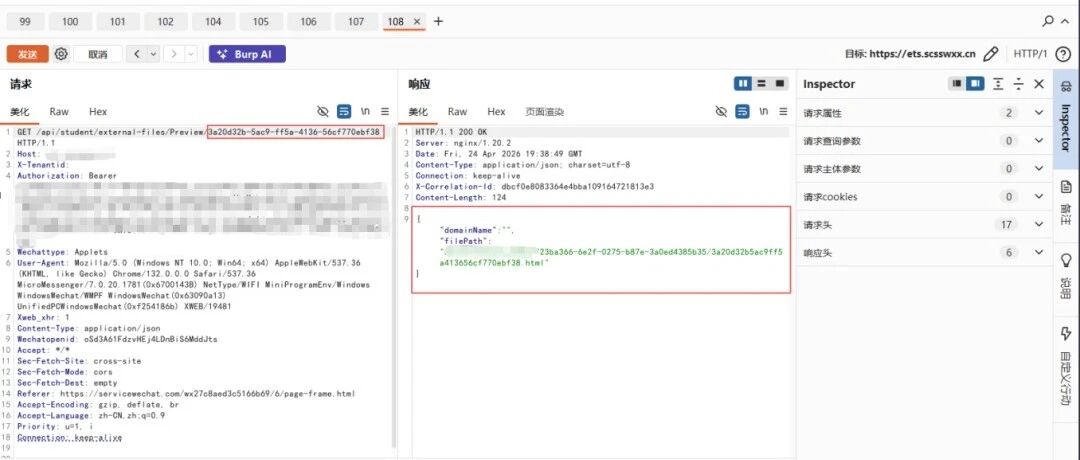Open the help question mark icon
The image size is (1080, 460).
pyautogui.click(x=1062, y=54)
